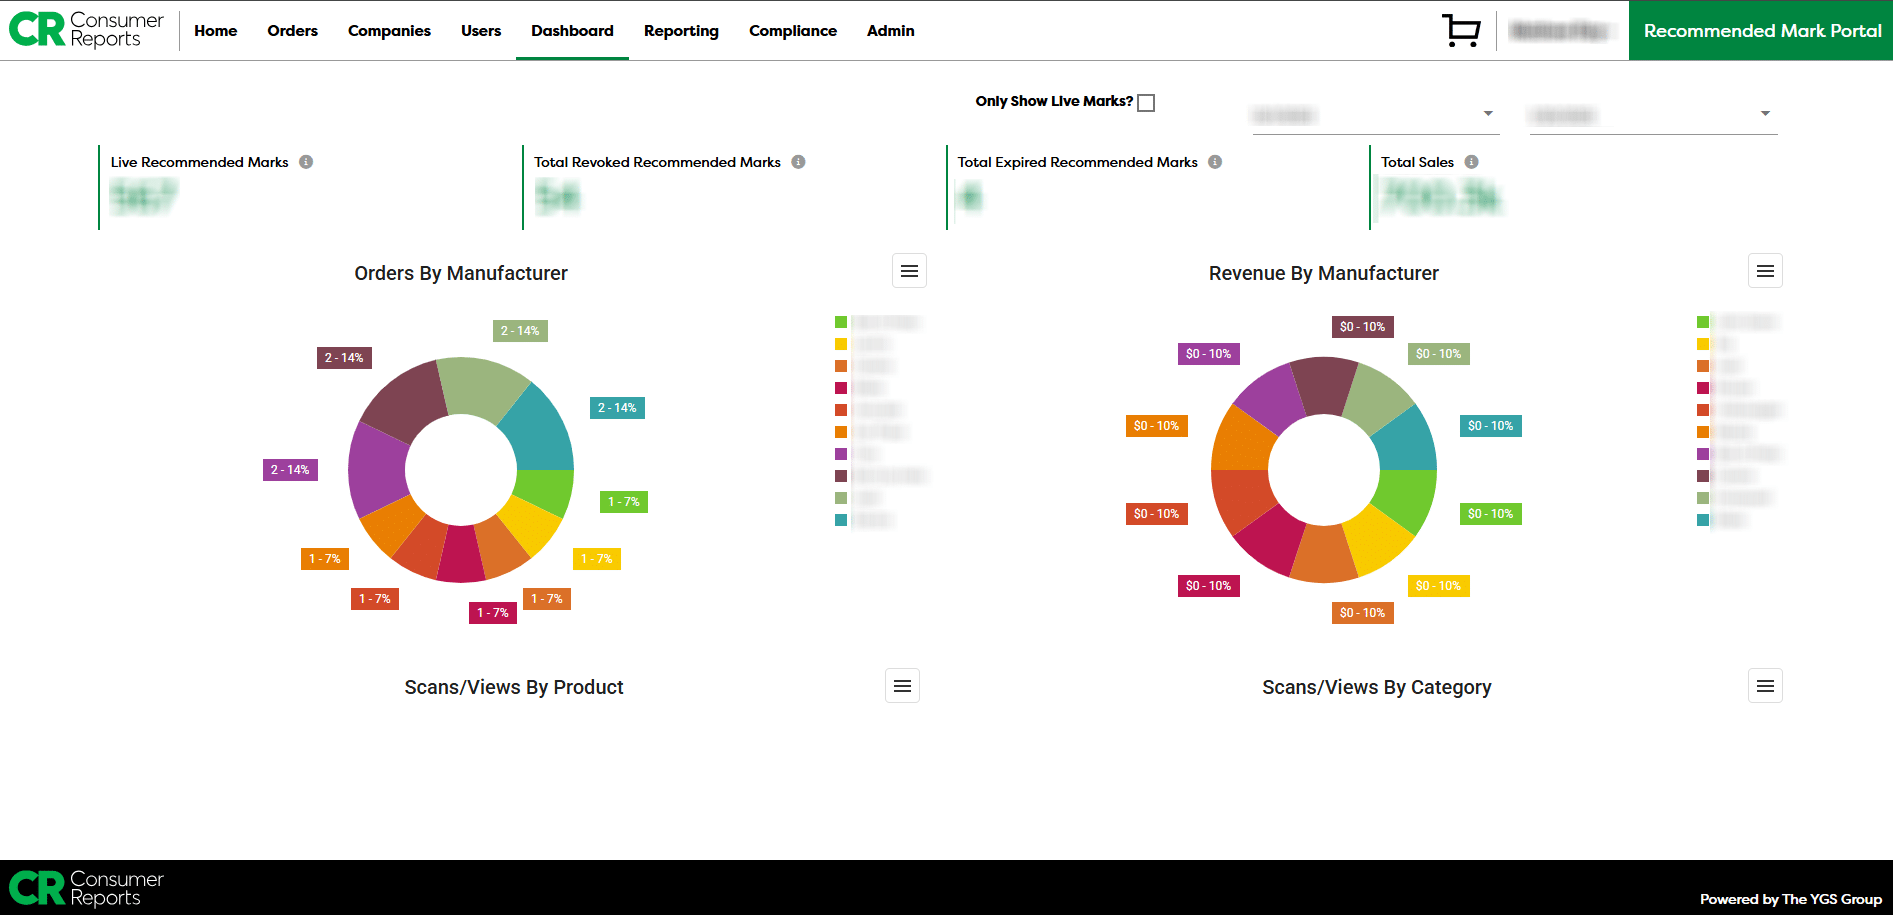
Task: Click Consumer Reports logo in header
Action: point(87,30)
